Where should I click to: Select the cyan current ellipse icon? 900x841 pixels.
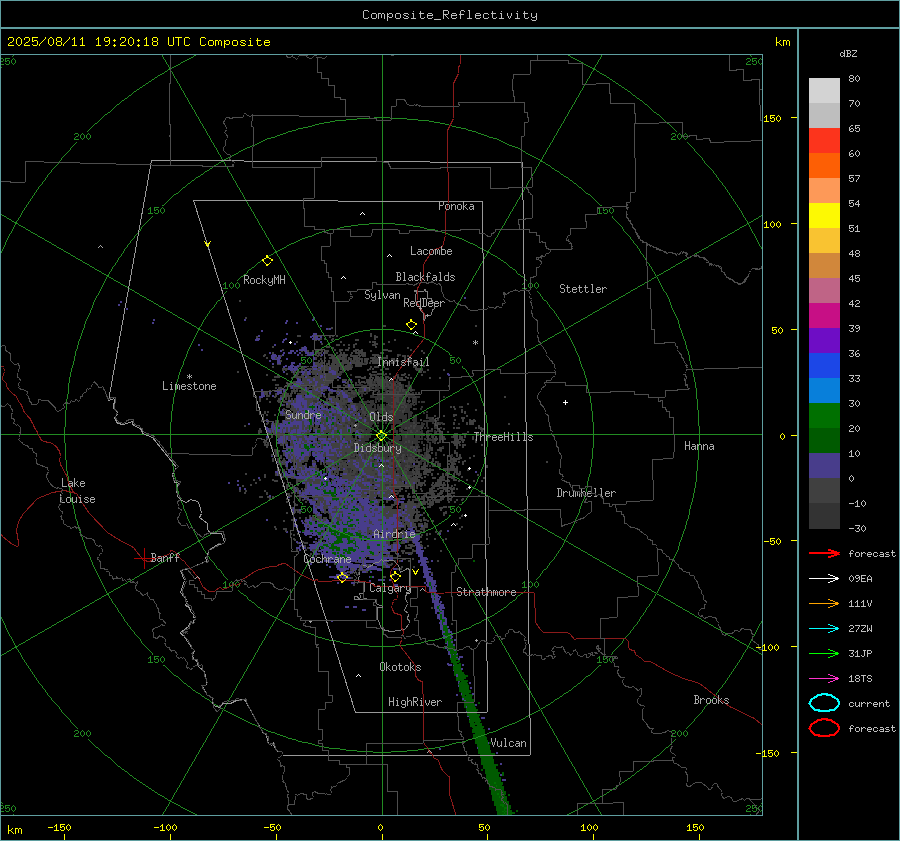824,703
